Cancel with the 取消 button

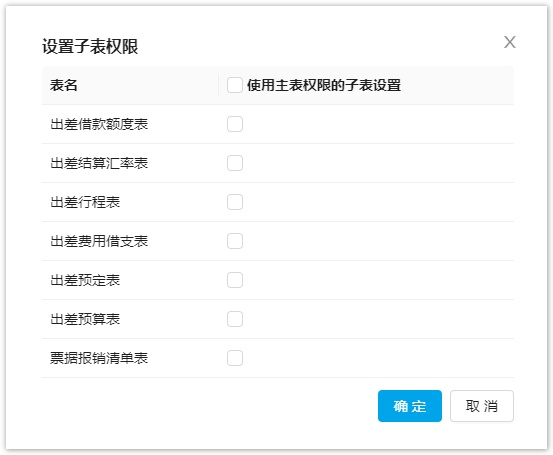click(x=482, y=406)
